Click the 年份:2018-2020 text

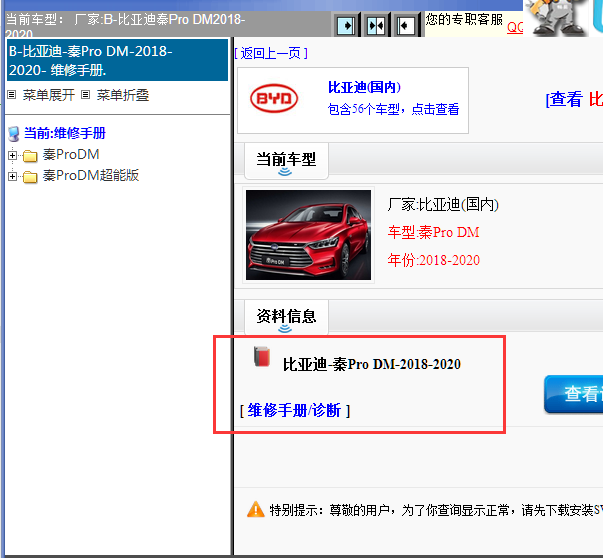433,260
